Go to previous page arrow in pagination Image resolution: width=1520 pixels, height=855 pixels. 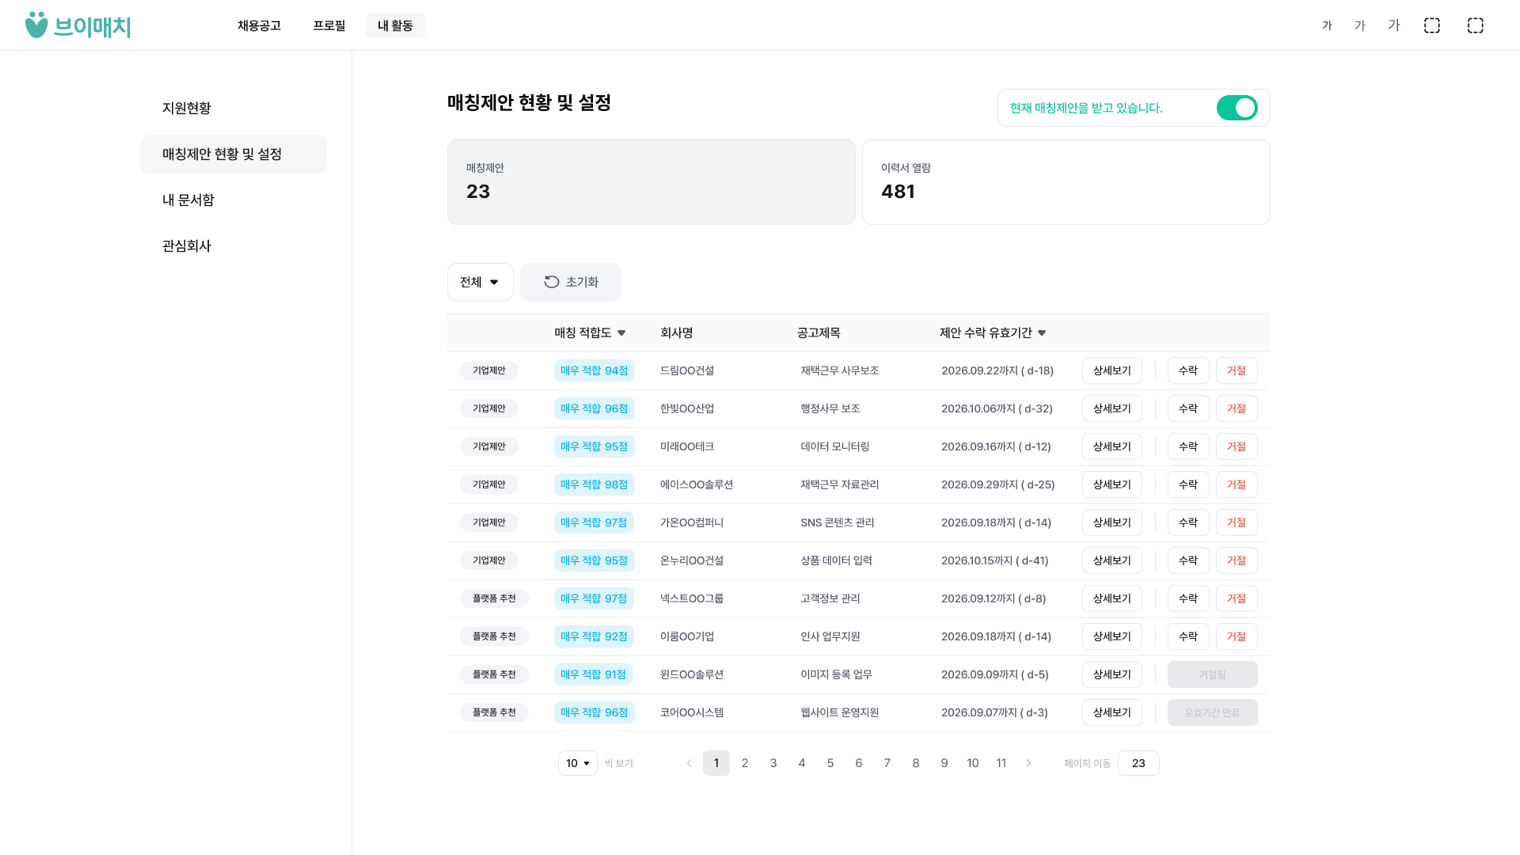coord(689,763)
